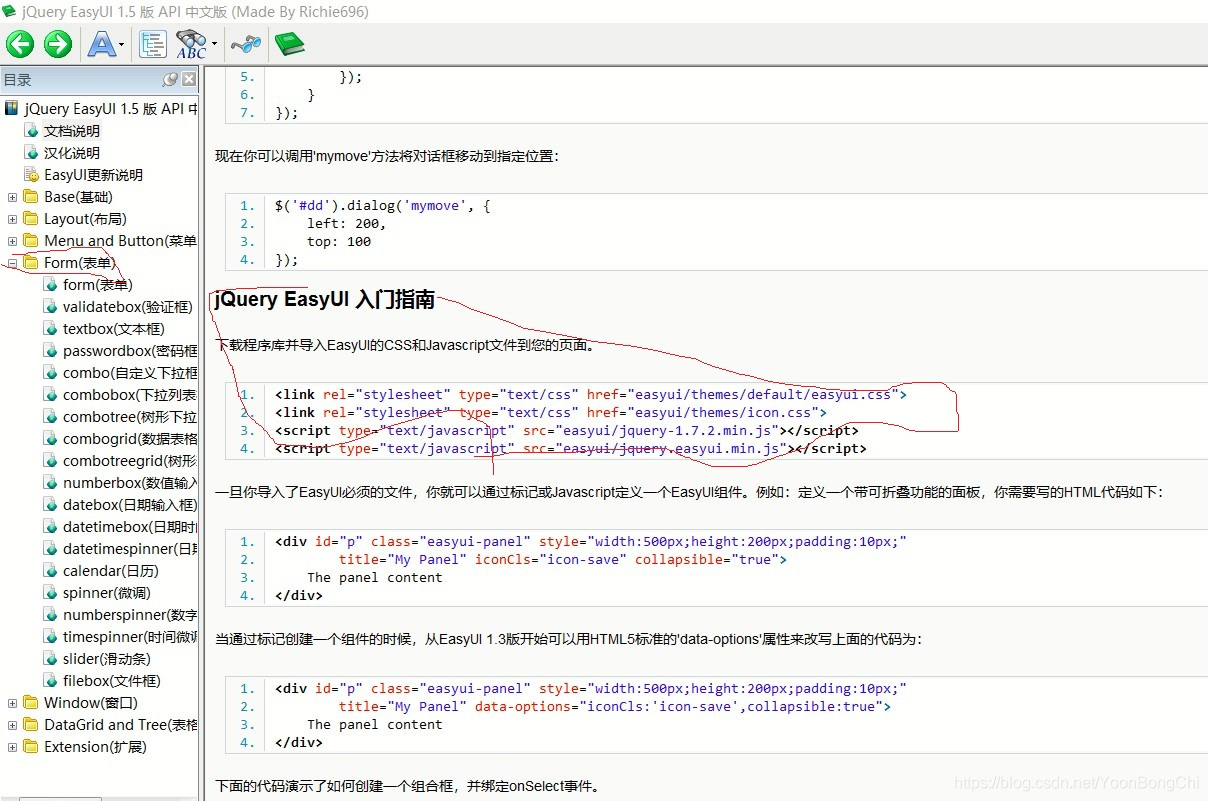
Task: Open the combotreegrid page
Action: click(x=130, y=461)
